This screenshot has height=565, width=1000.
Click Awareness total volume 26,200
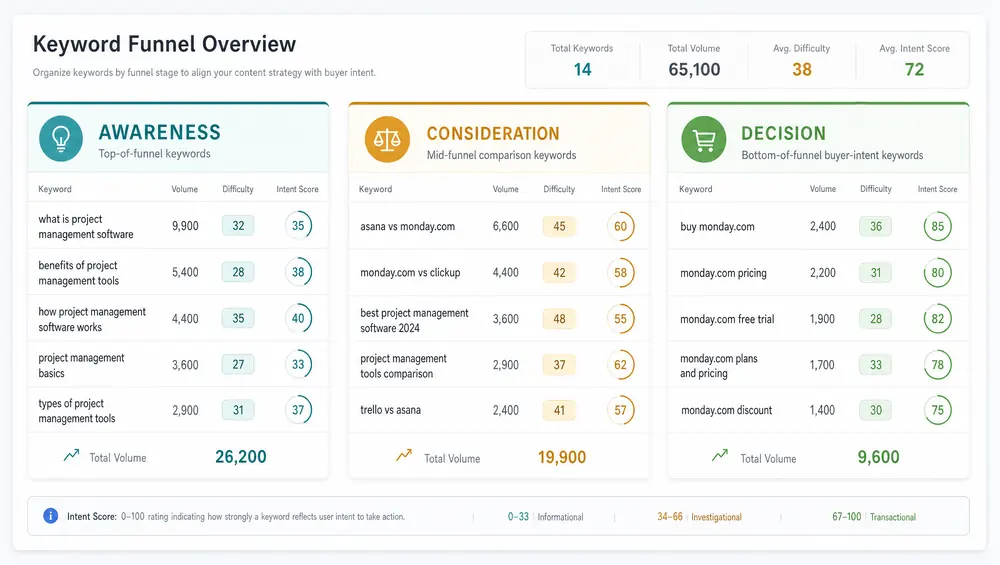240,457
